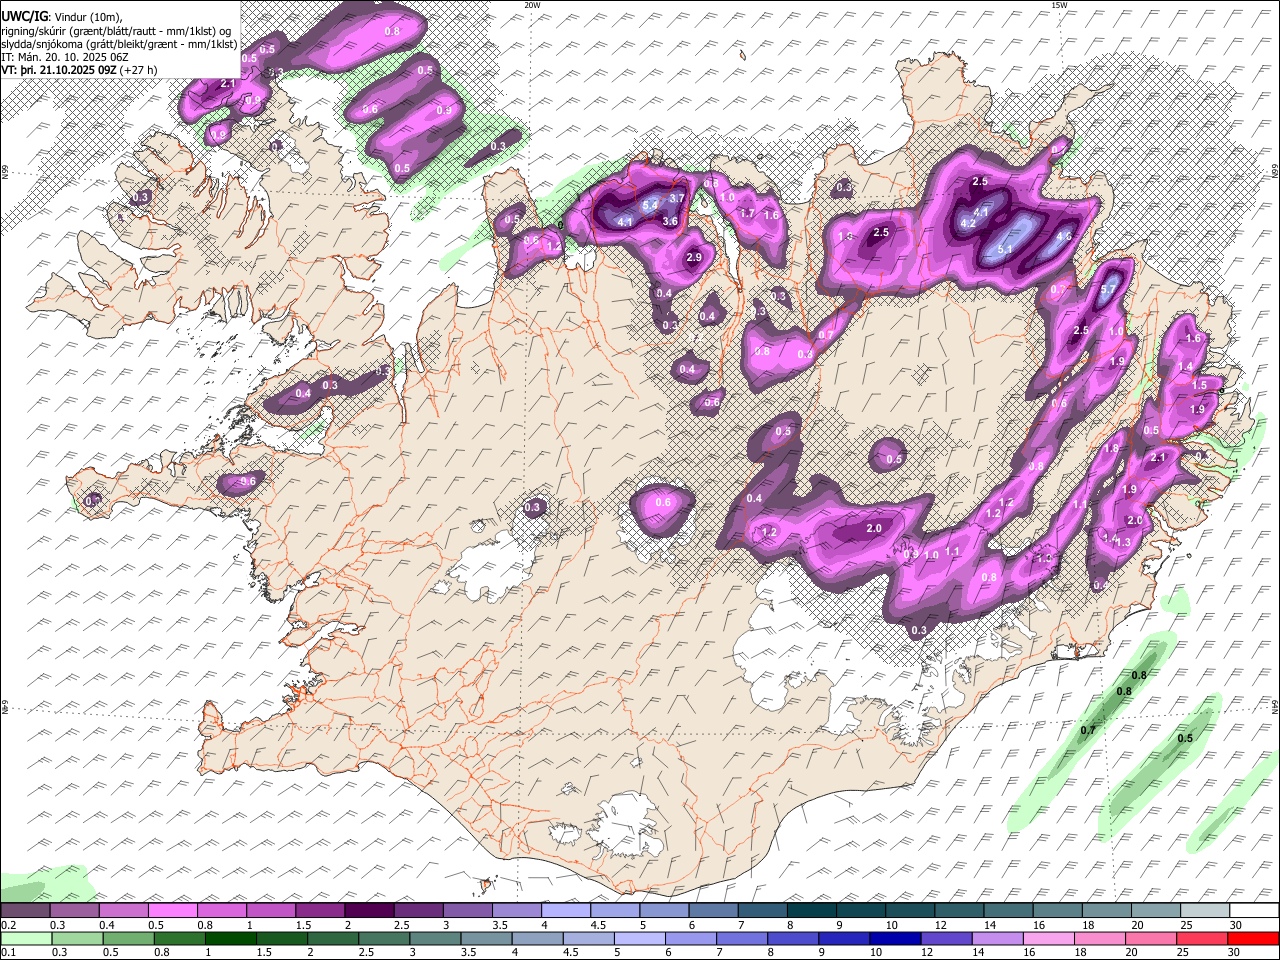Select the darkest green 1–1.5 rain legend swatch

[231, 938]
